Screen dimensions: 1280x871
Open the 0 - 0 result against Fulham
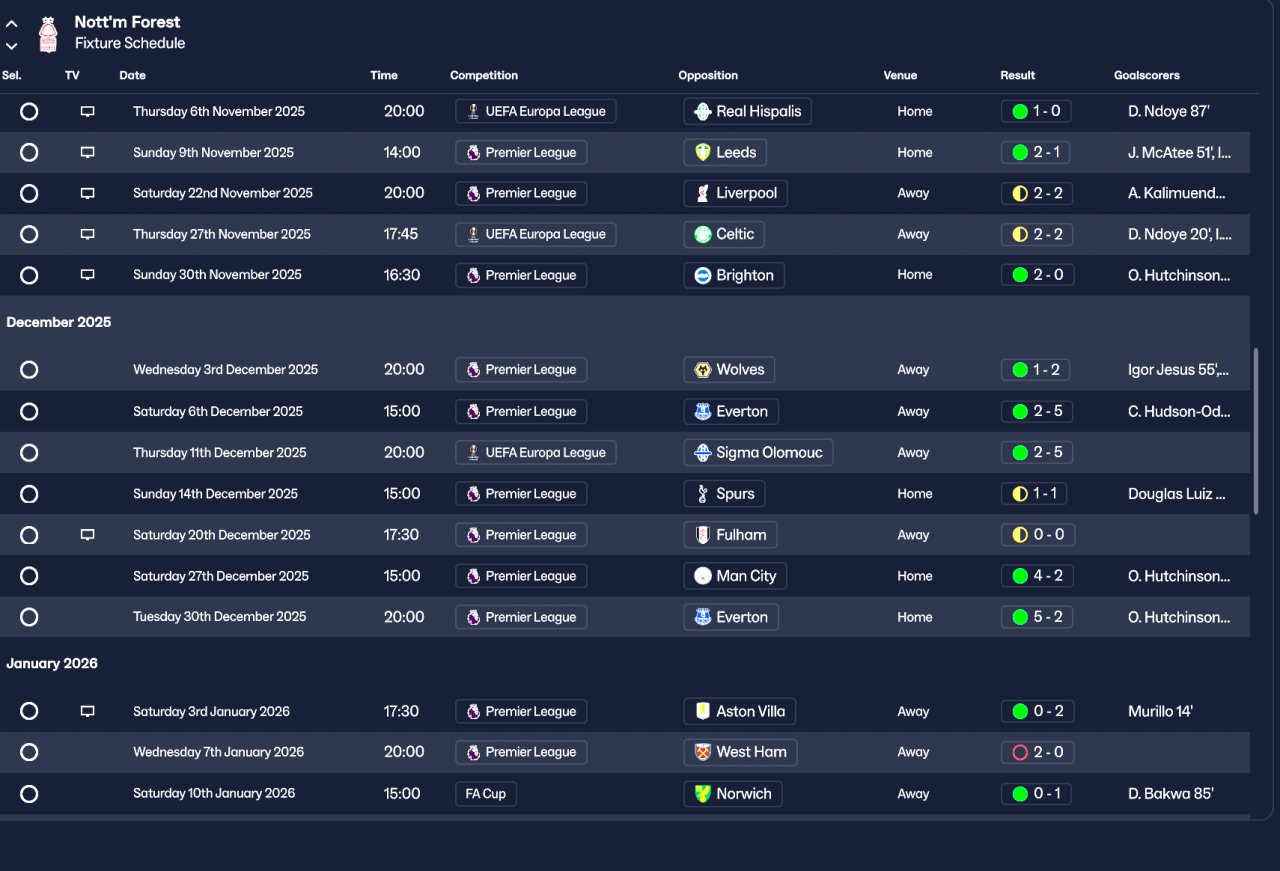(x=1037, y=535)
